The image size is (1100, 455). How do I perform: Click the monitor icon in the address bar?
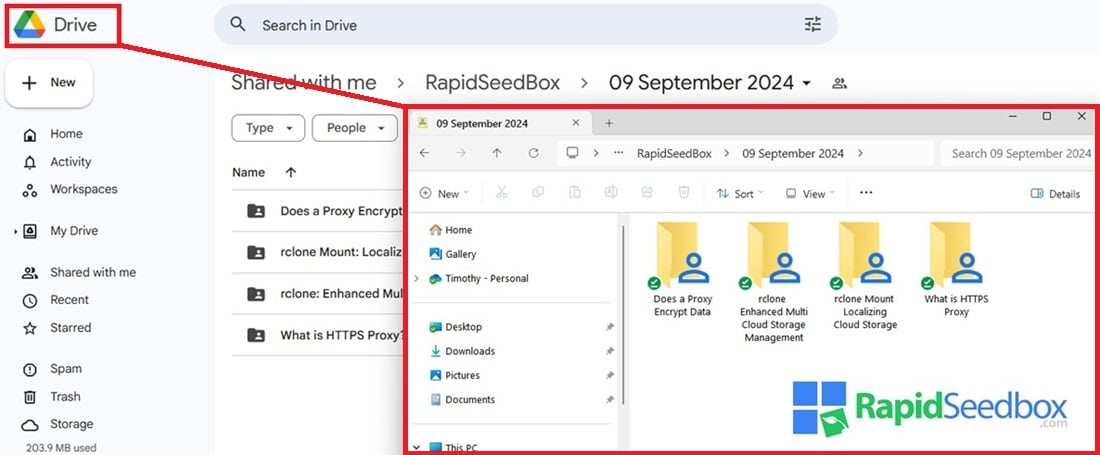tap(572, 153)
